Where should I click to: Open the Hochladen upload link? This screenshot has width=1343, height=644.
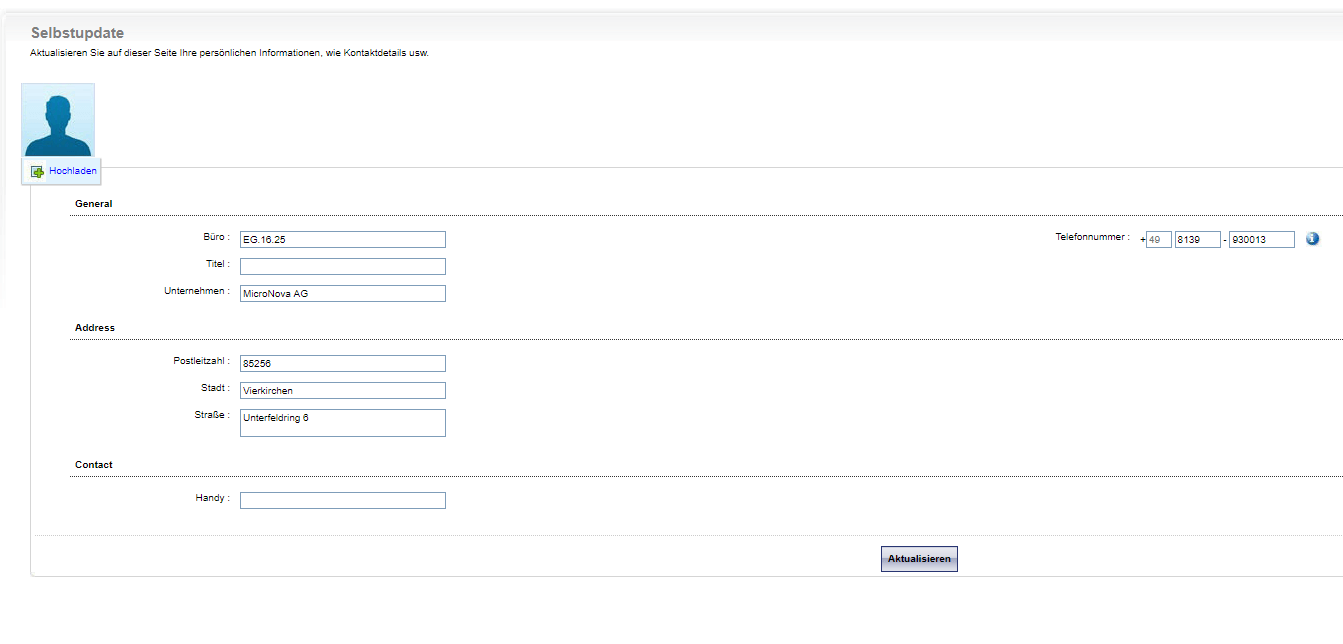(x=73, y=171)
